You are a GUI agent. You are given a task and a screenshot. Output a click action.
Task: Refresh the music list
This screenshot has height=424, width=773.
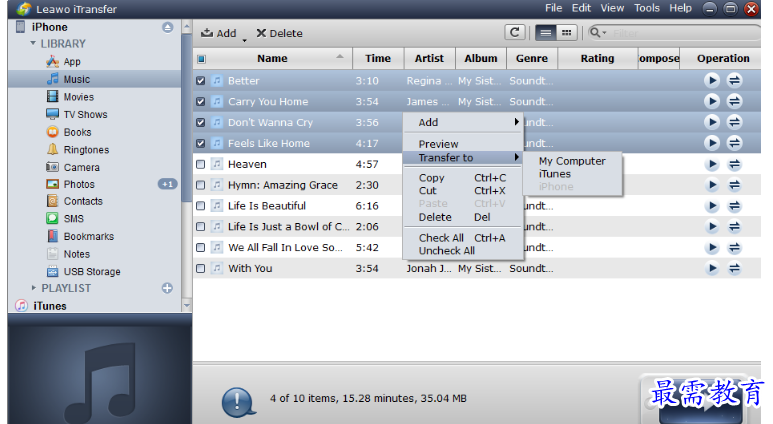tap(515, 33)
